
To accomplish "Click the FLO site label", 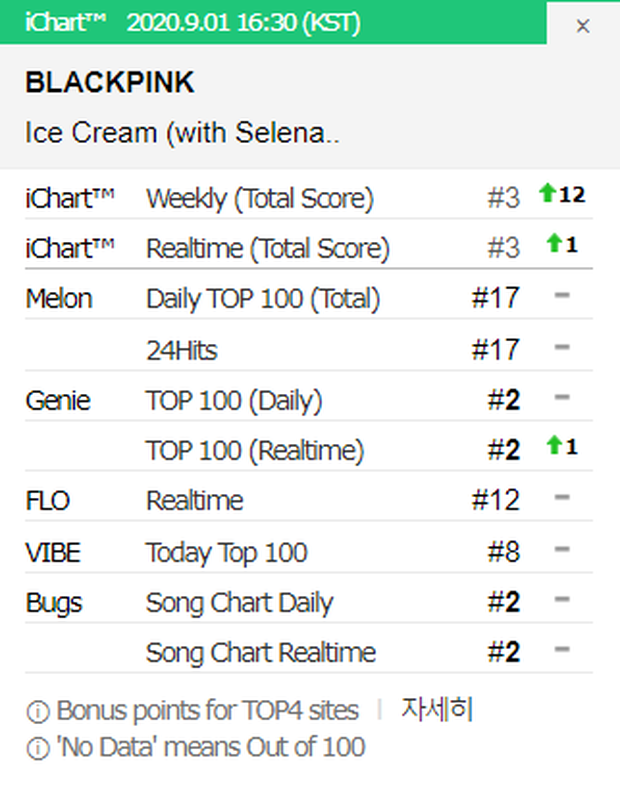I will (x=47, y=500).
